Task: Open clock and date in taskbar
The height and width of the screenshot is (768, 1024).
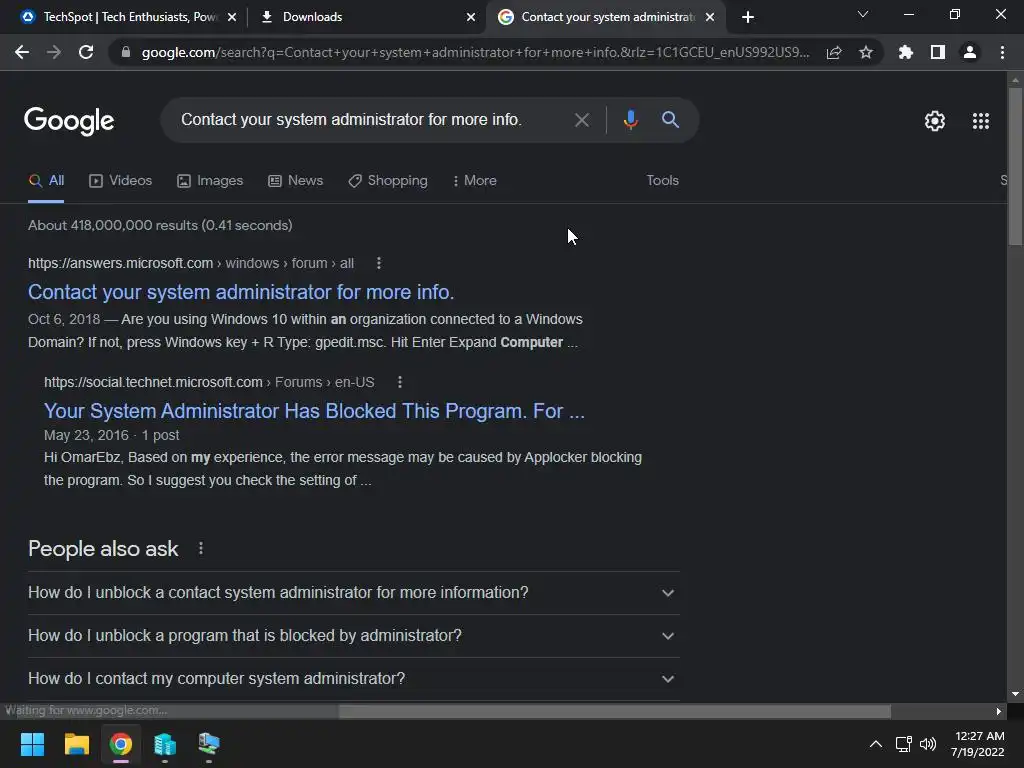Action: tap(978, 744)
